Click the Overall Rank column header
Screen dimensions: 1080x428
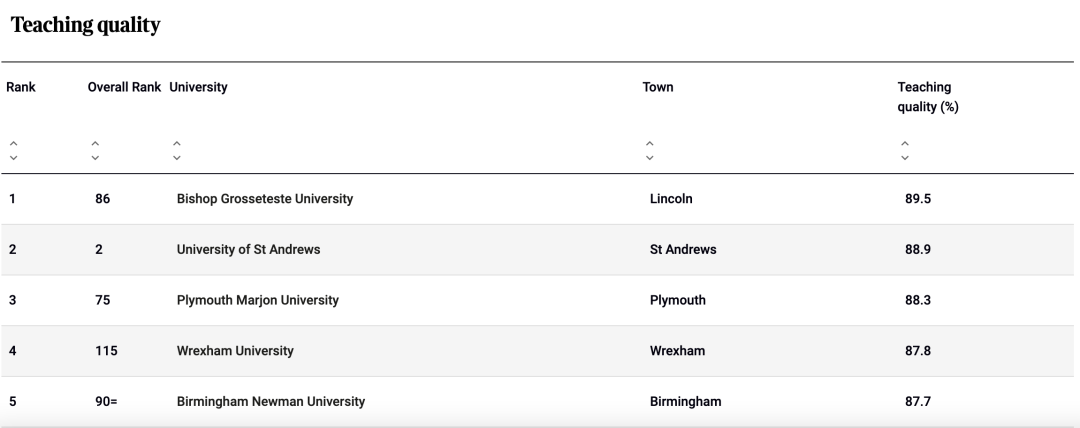pos(124,87)
